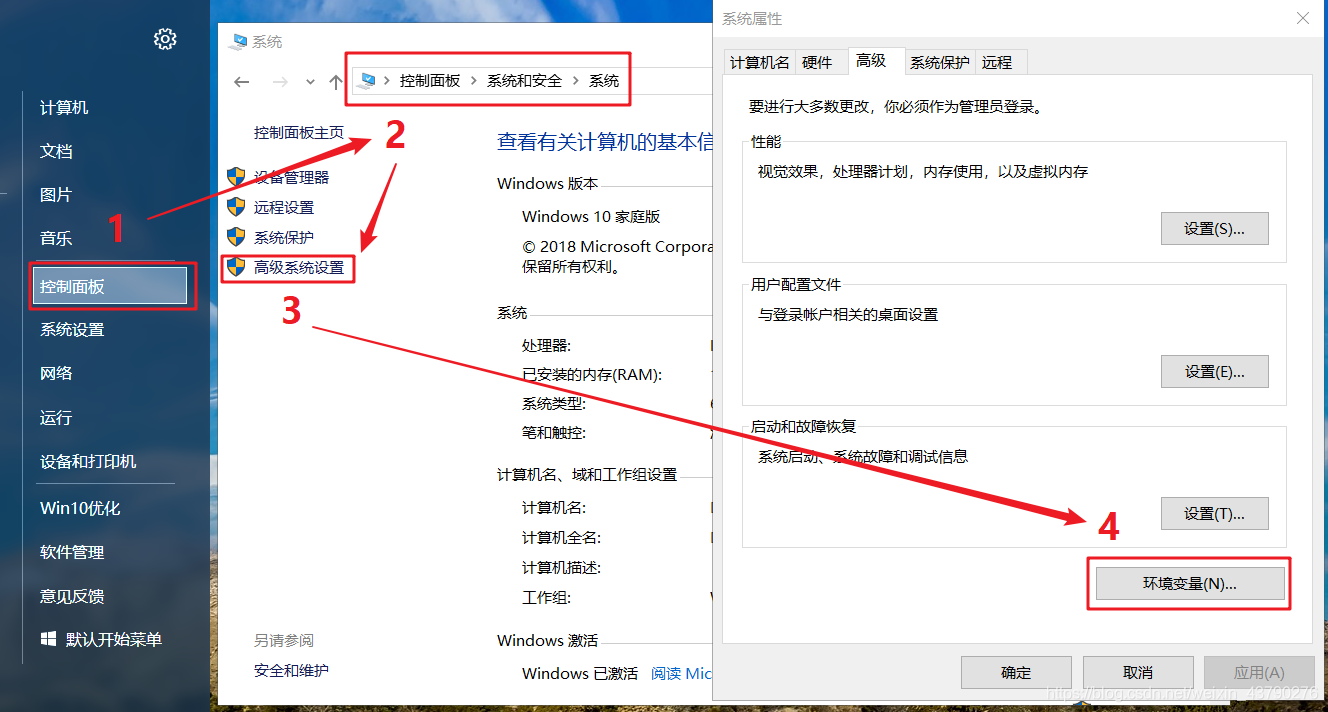Screen dimensions: 1328x712
Task: Click the back navigation arrow
Action: pyautogui.click(x=241, y=80)
